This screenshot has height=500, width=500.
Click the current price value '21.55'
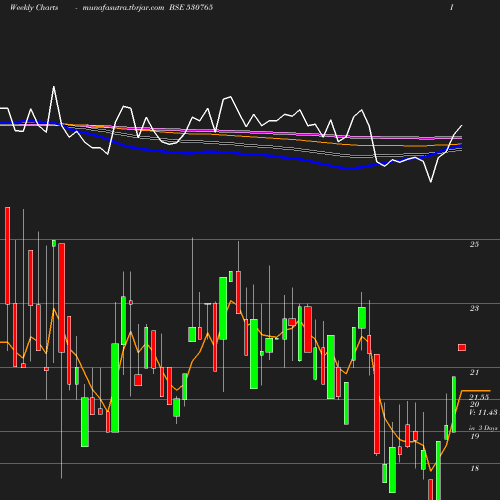pos(479,397)
